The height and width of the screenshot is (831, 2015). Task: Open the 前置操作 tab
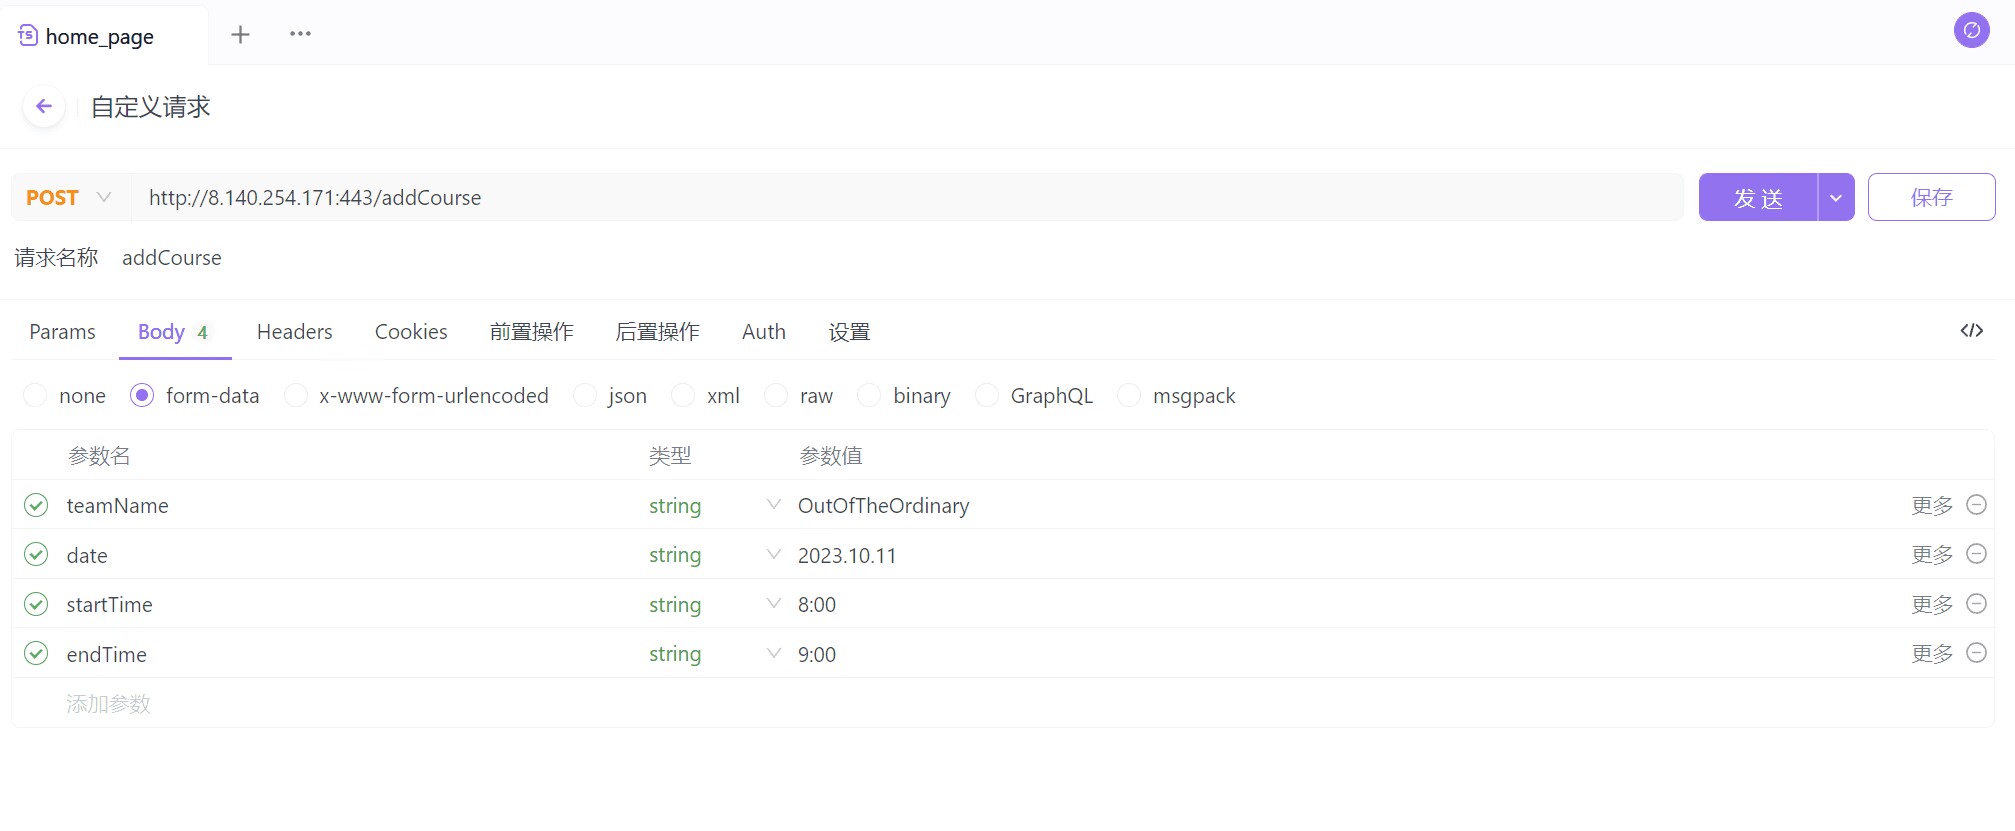[532, 332]
